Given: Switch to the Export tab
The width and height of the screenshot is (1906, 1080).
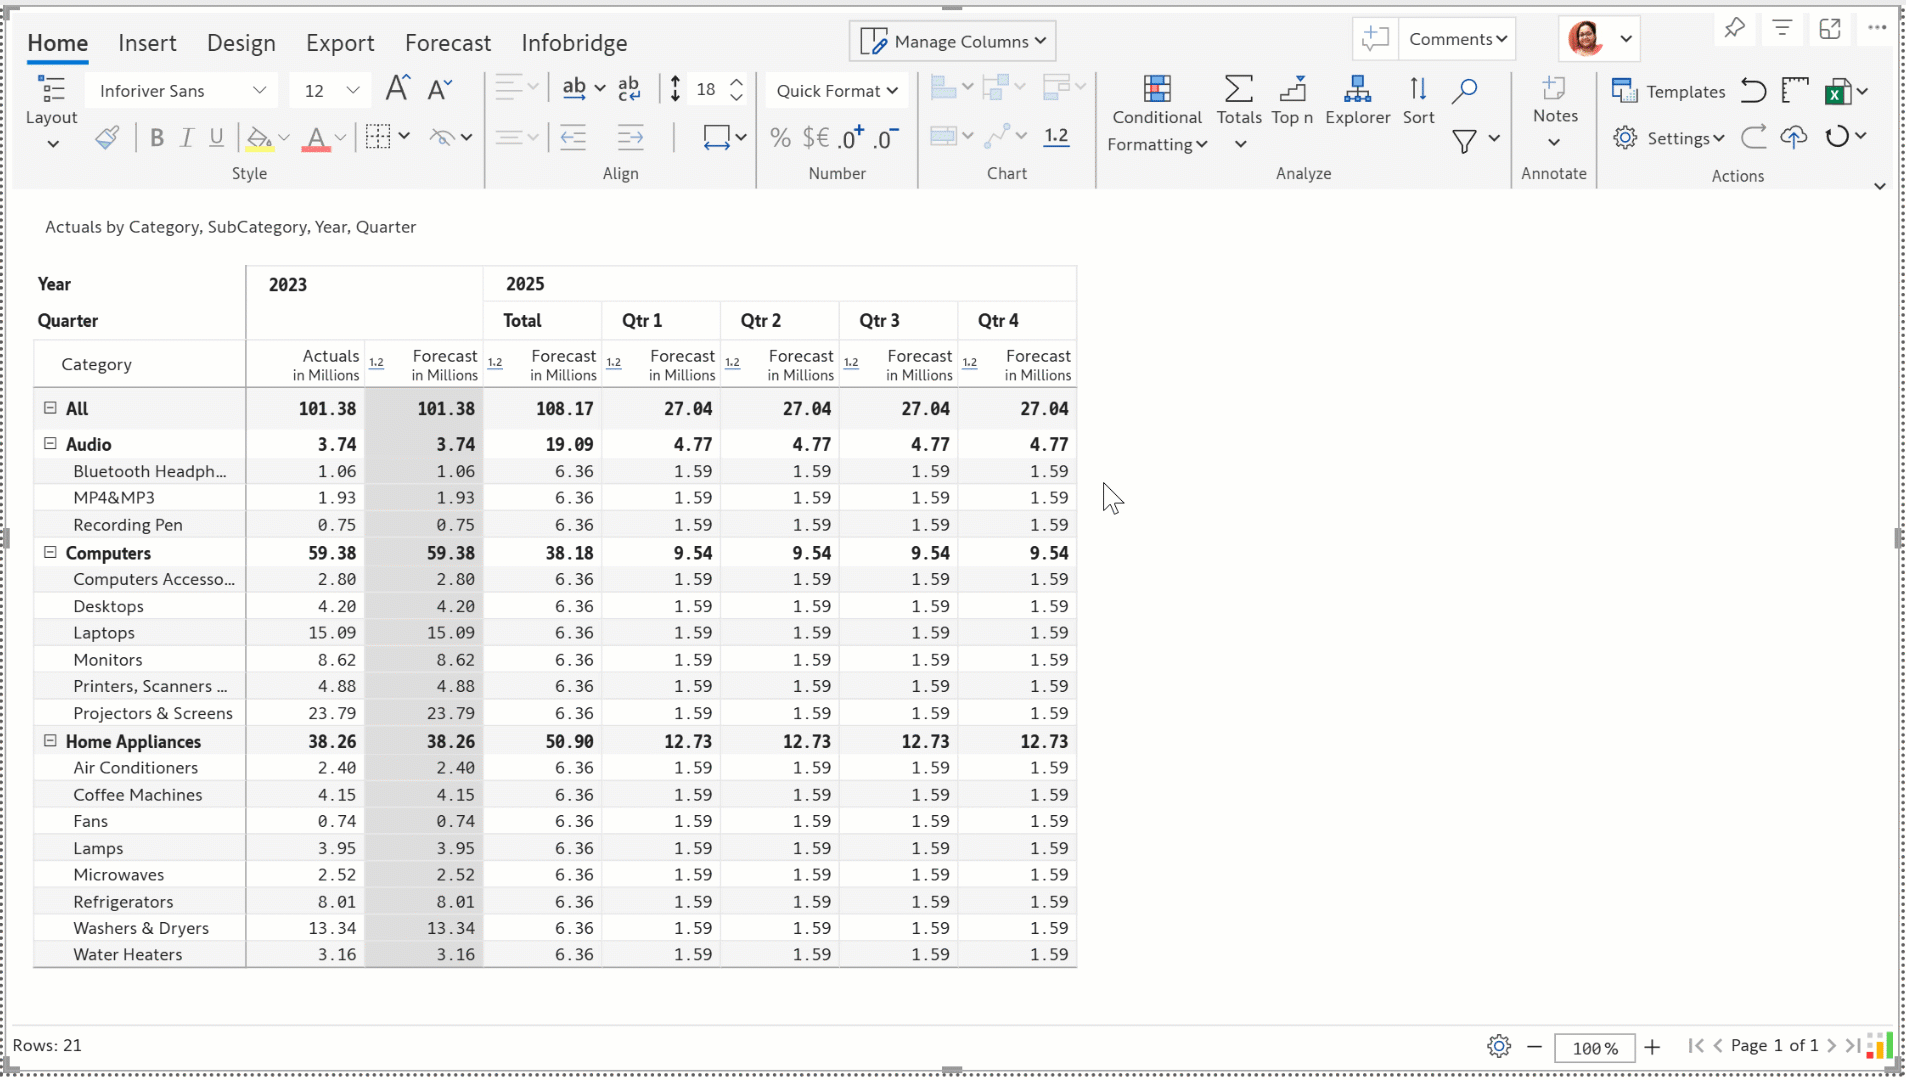Looking at the screenshot, I should tap(340, 43).
